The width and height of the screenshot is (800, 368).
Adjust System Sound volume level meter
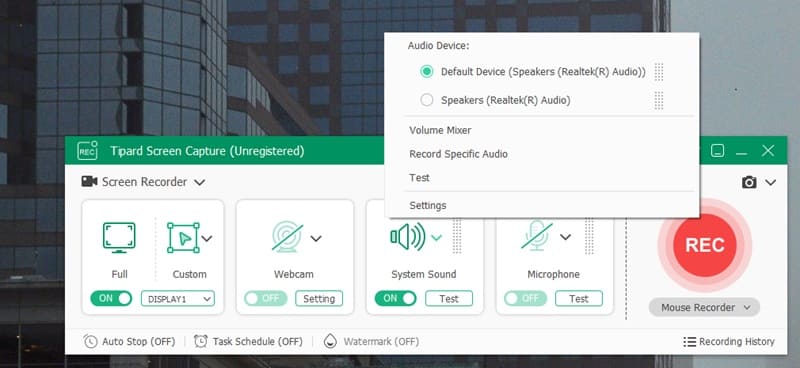coord(457,235)
